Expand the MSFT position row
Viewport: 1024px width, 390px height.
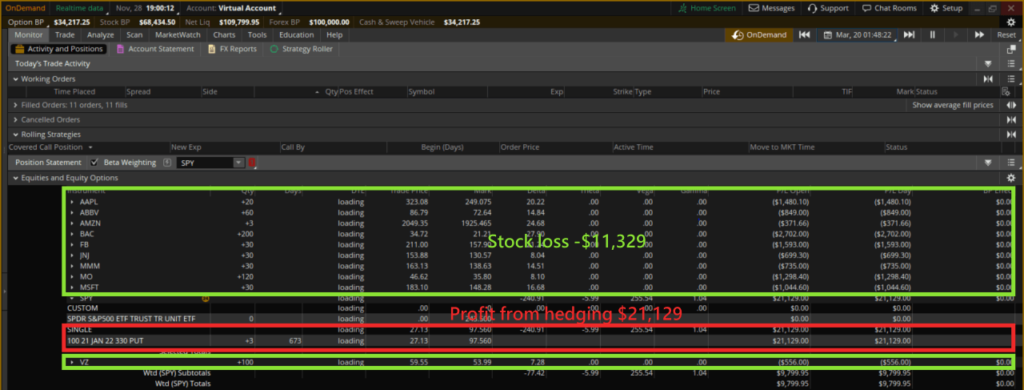(x=72, y=287)
